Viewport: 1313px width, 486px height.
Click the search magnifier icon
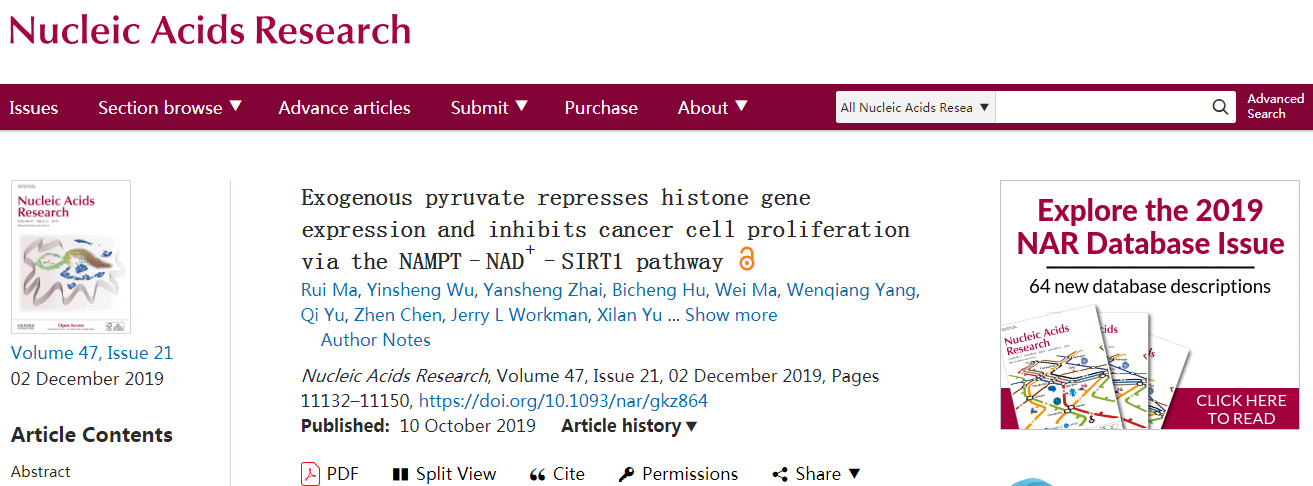pos(1220,107)
